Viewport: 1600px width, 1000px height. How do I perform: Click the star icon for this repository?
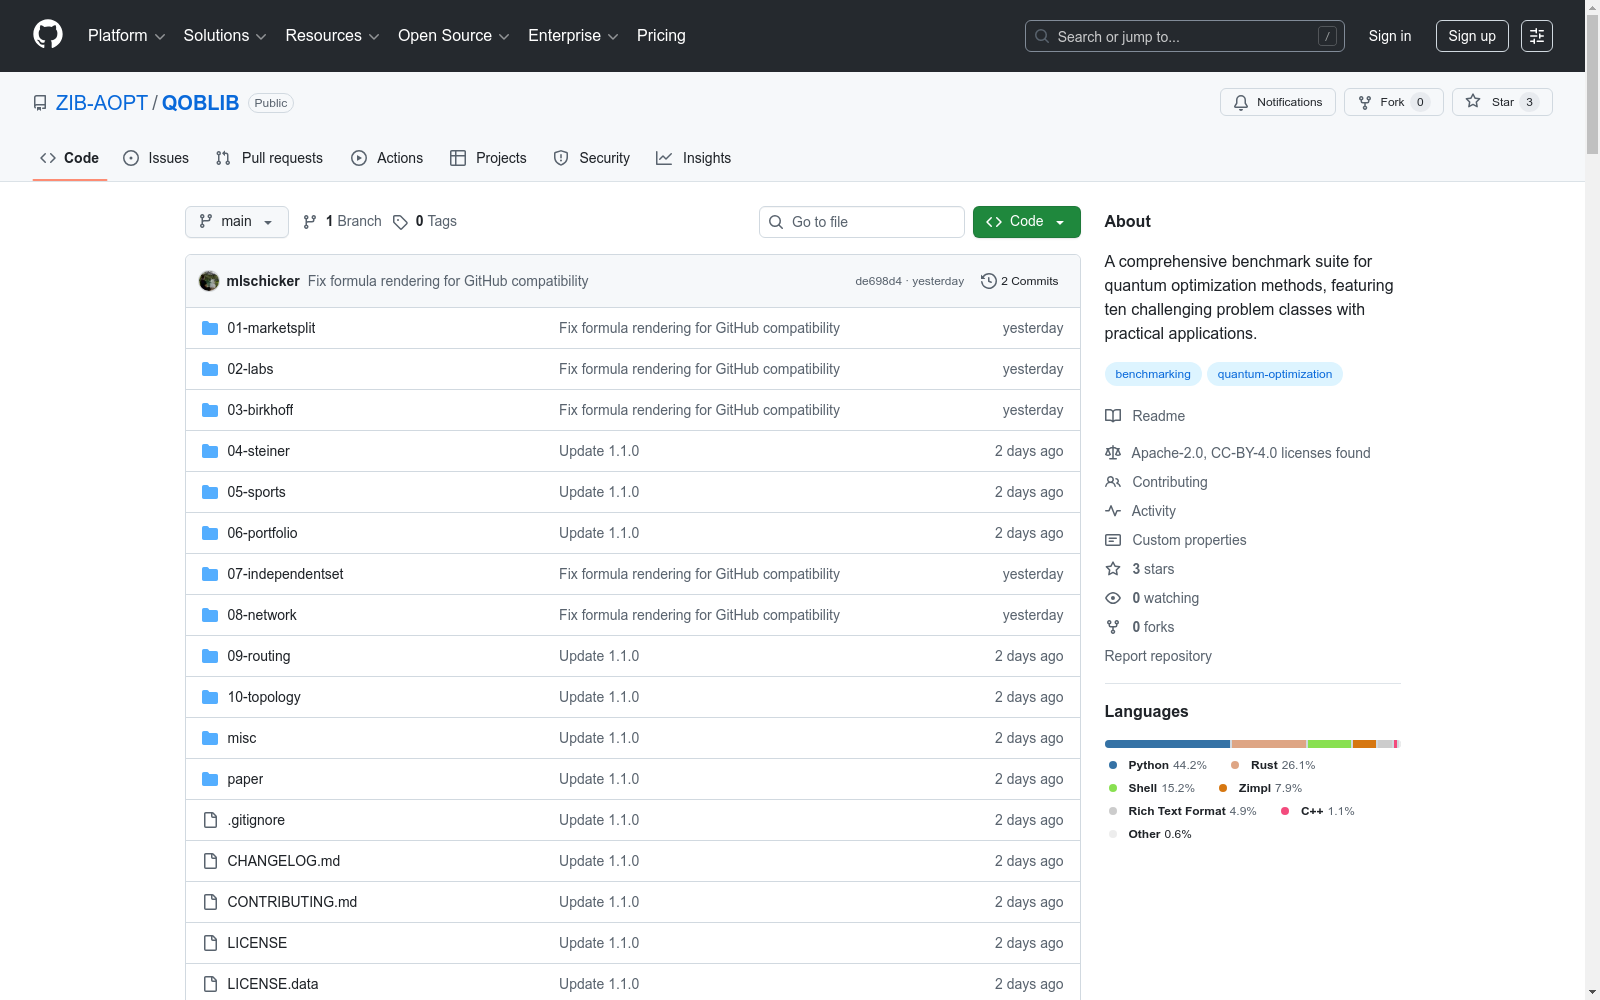[x=1473, y=101]
